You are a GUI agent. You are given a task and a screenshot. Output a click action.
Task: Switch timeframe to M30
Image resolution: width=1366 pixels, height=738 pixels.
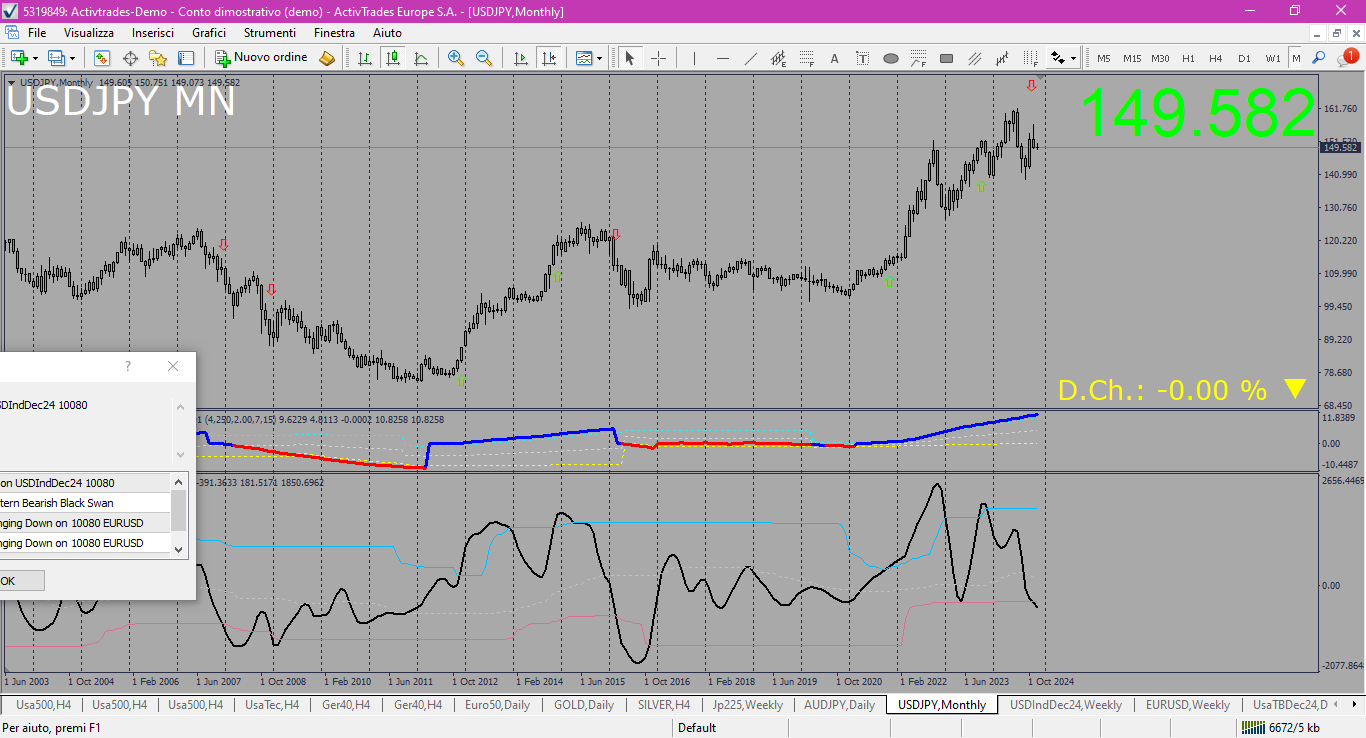click(1160, 58)
